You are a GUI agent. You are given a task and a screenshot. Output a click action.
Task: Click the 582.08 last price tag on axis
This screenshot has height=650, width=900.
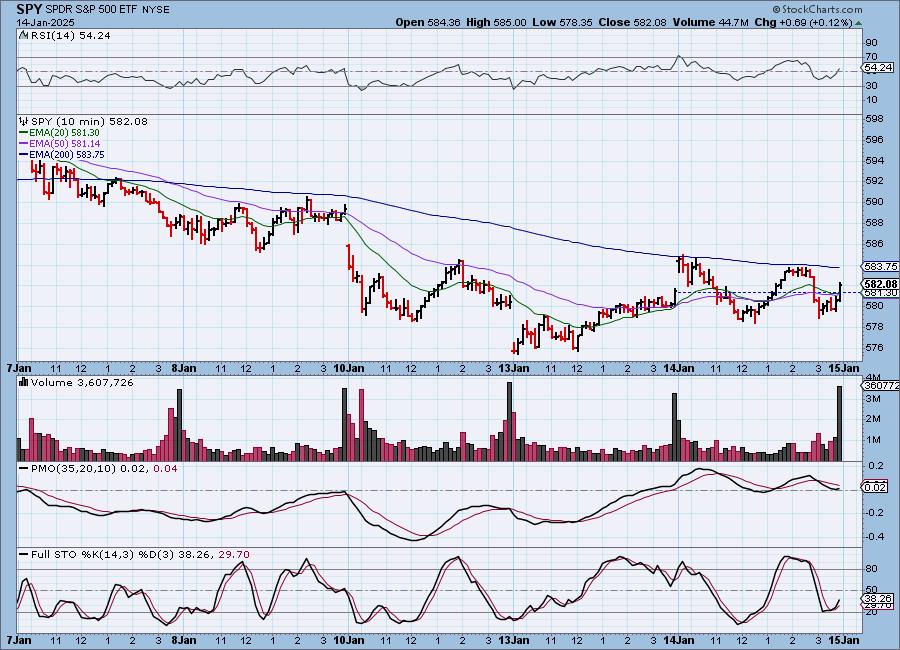point(880,284)
